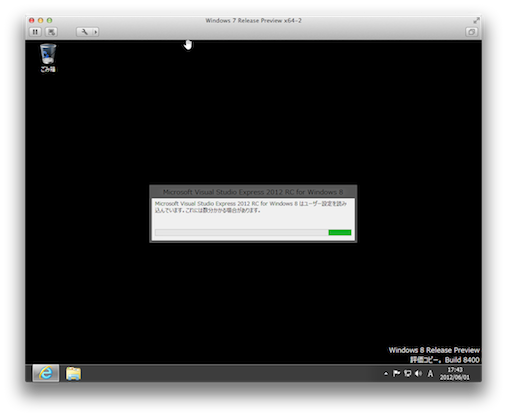Image resolution: width=507 pixels, height=417 pixels.
Task: Minimize the VM window yellow button
Action: (x=40, y=20)
